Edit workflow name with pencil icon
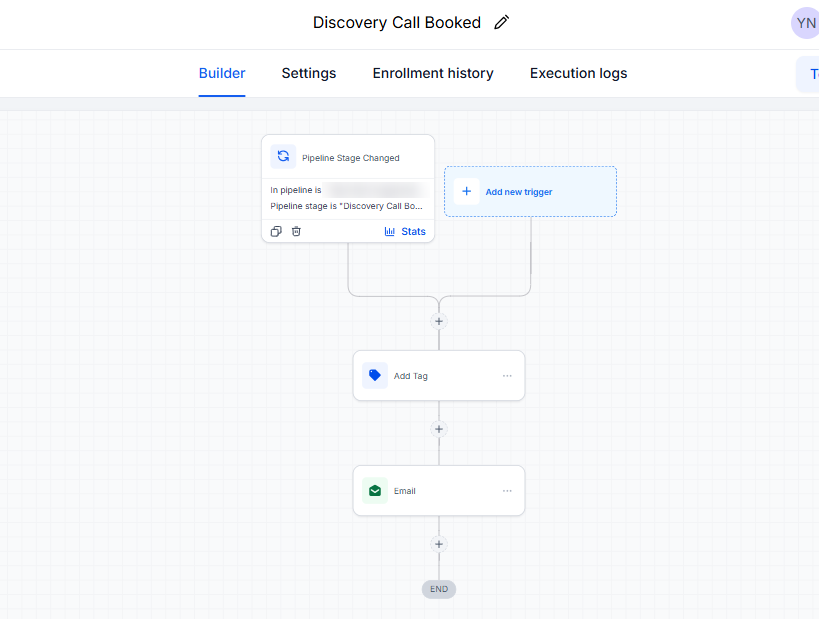 (x=501, y=22)
